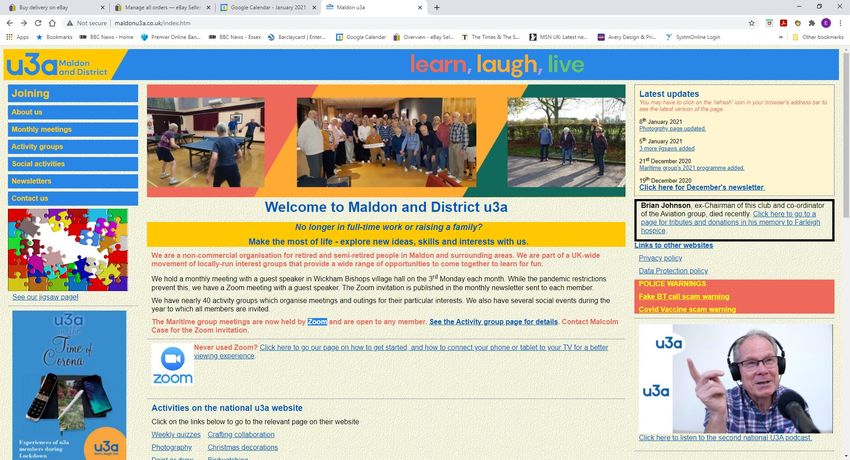This screenshot has width=850, height=460.
Task: Open See the Activity group page link
Action: (x=493, y=322)
